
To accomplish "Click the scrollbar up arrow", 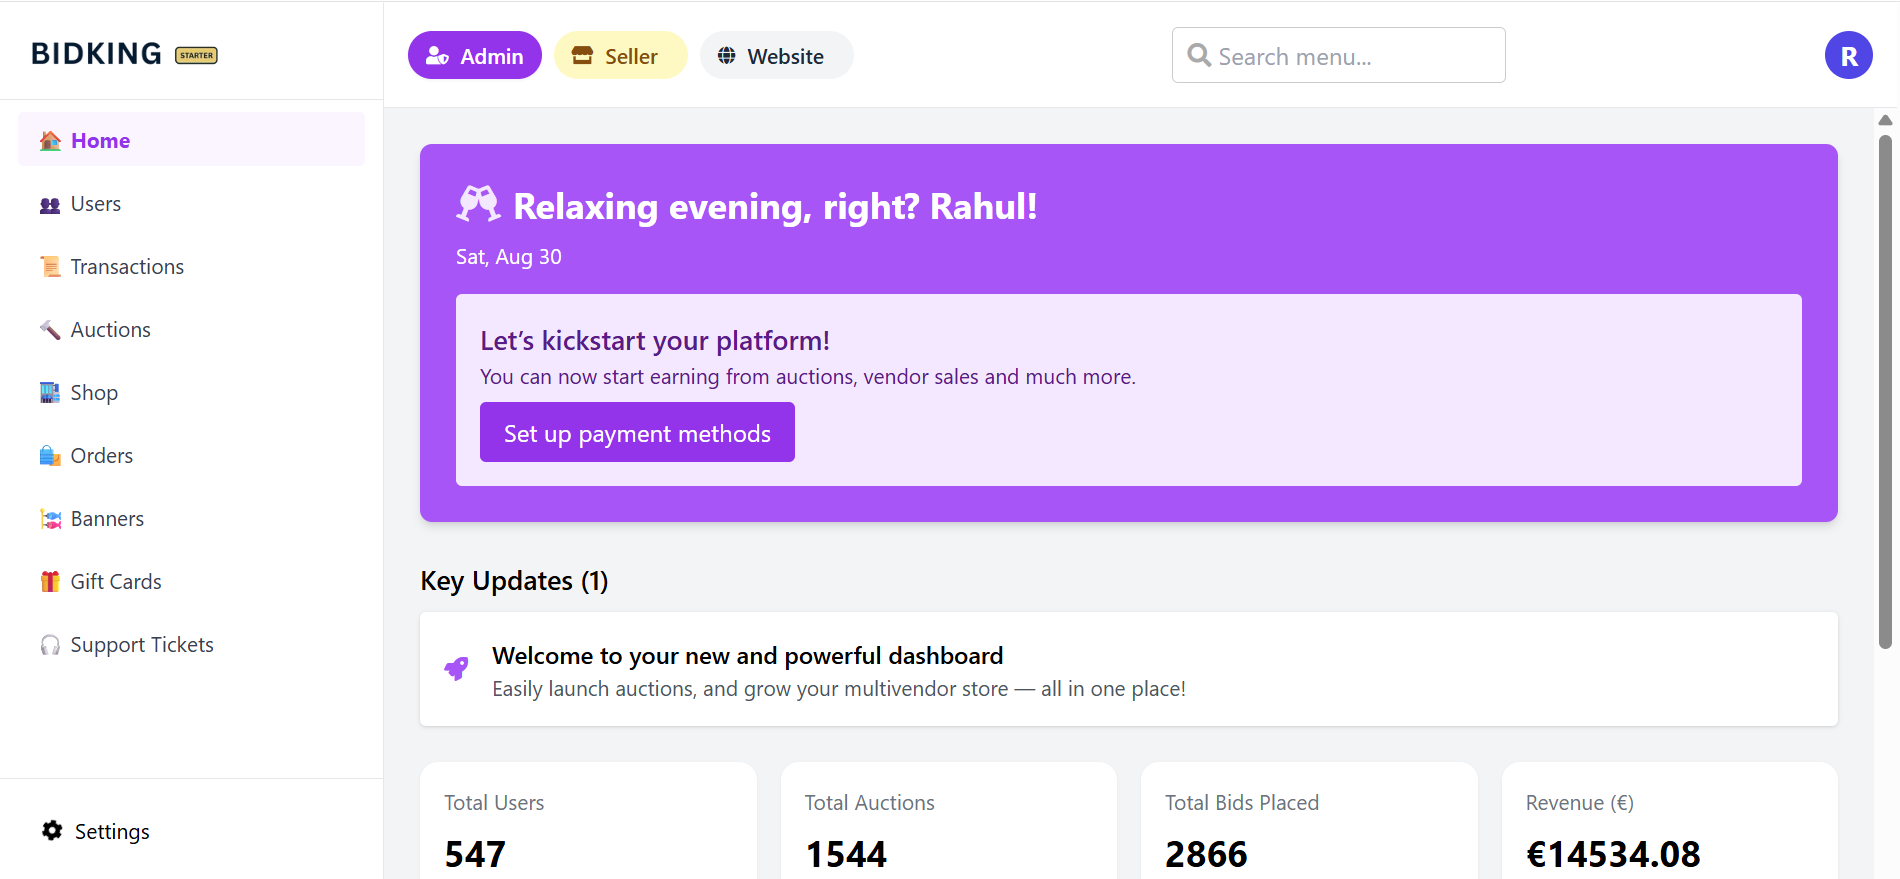I will pos(1885,120).
